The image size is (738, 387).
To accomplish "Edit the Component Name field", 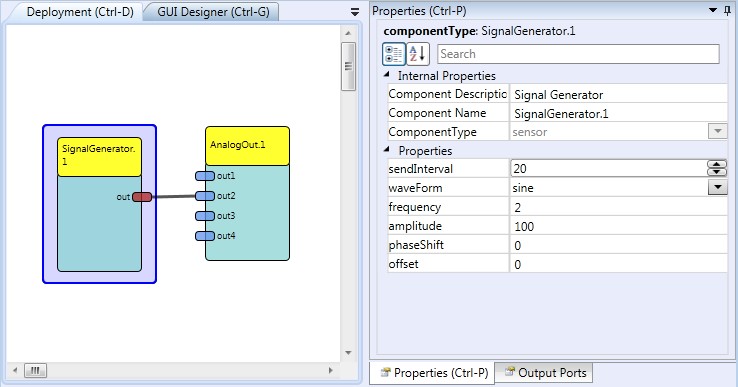I will (618, 113).
